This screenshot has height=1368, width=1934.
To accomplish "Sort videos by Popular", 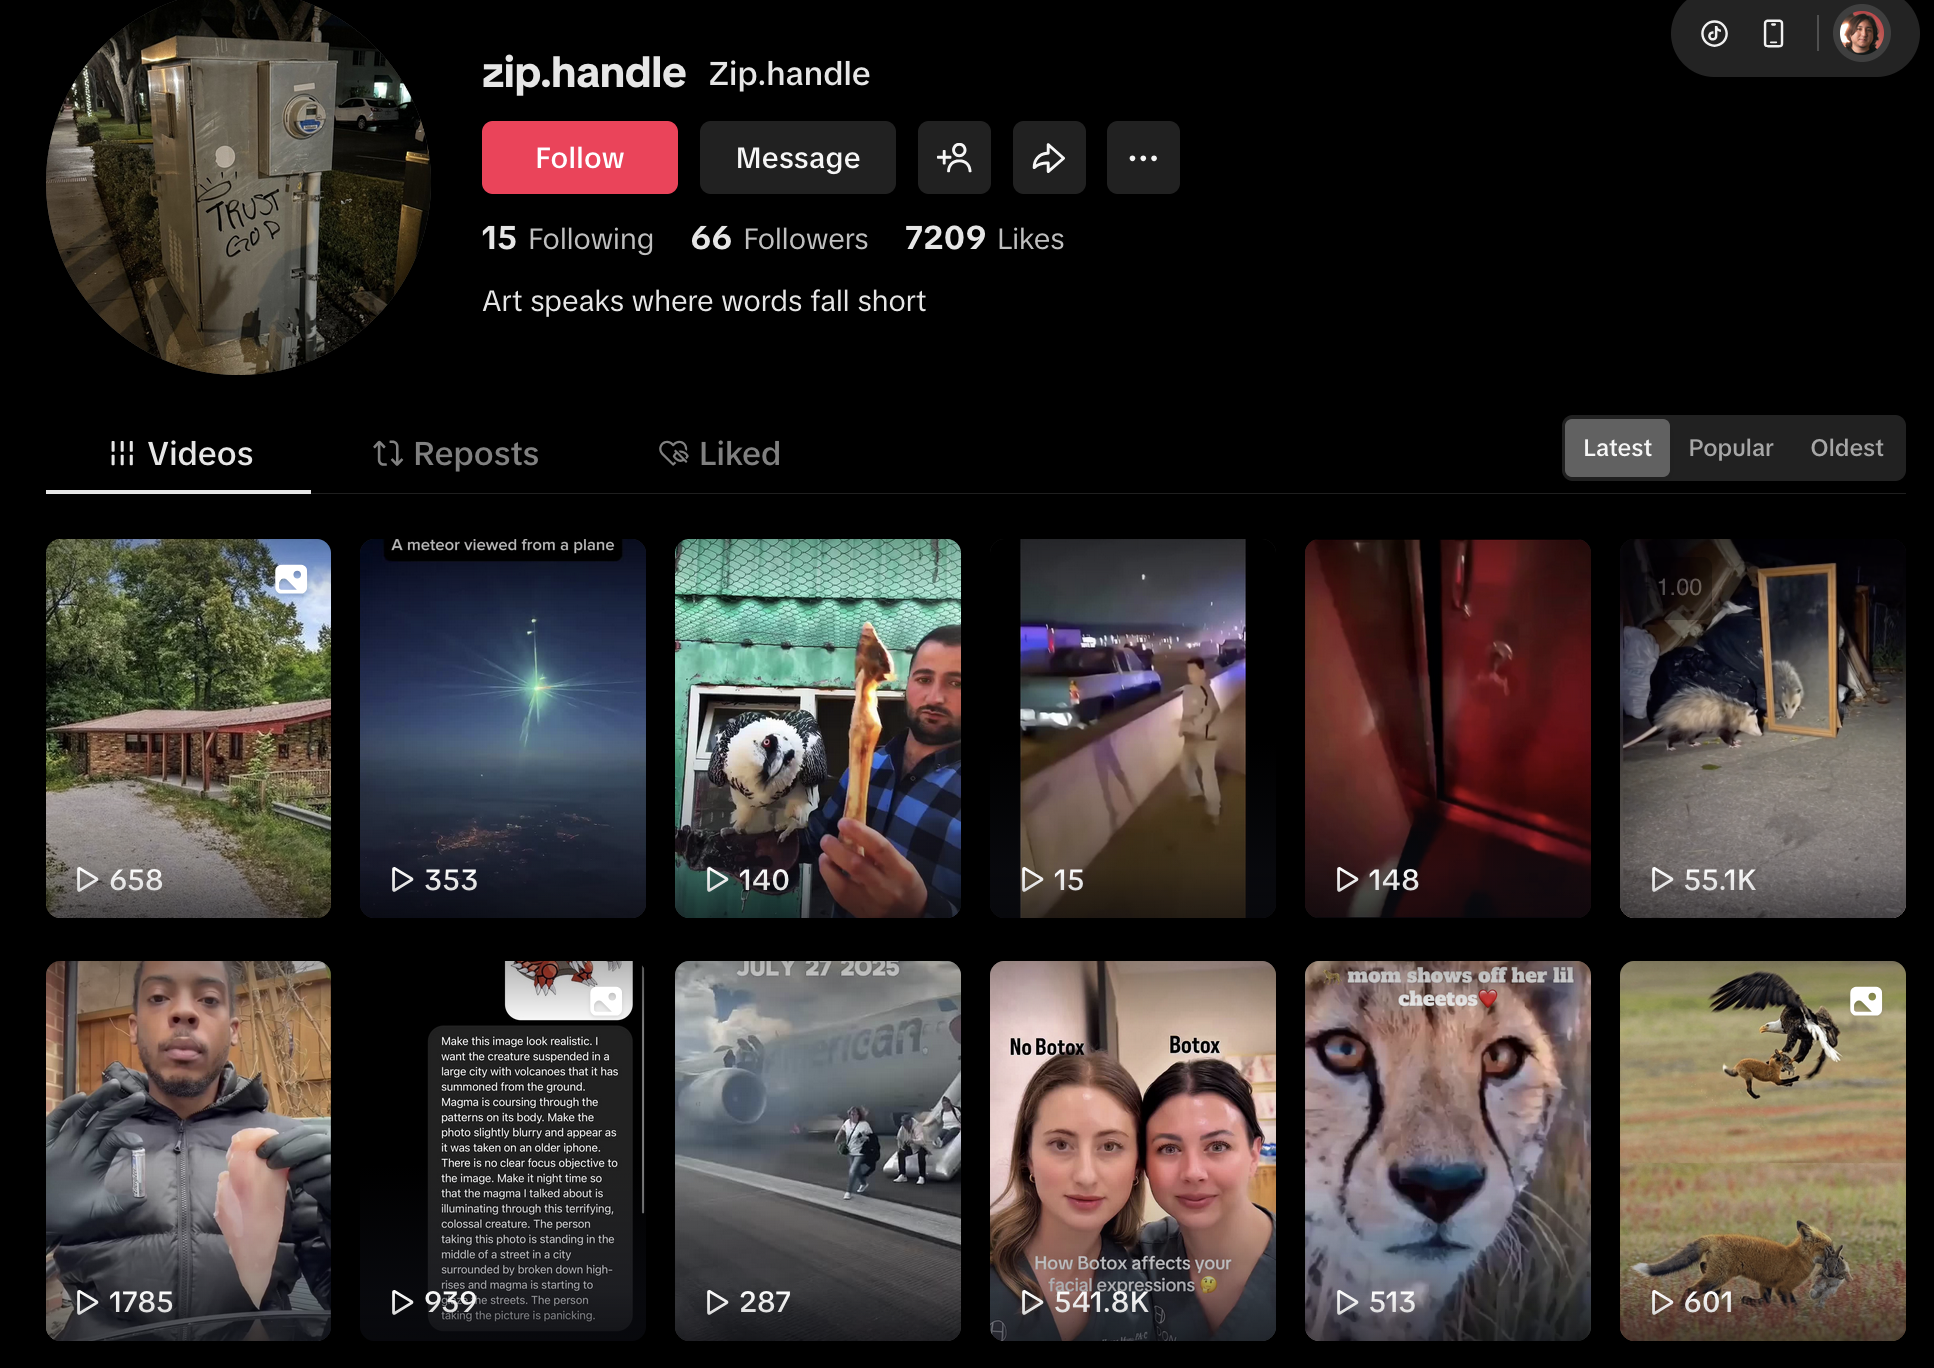I will [x=1730, y=448].
